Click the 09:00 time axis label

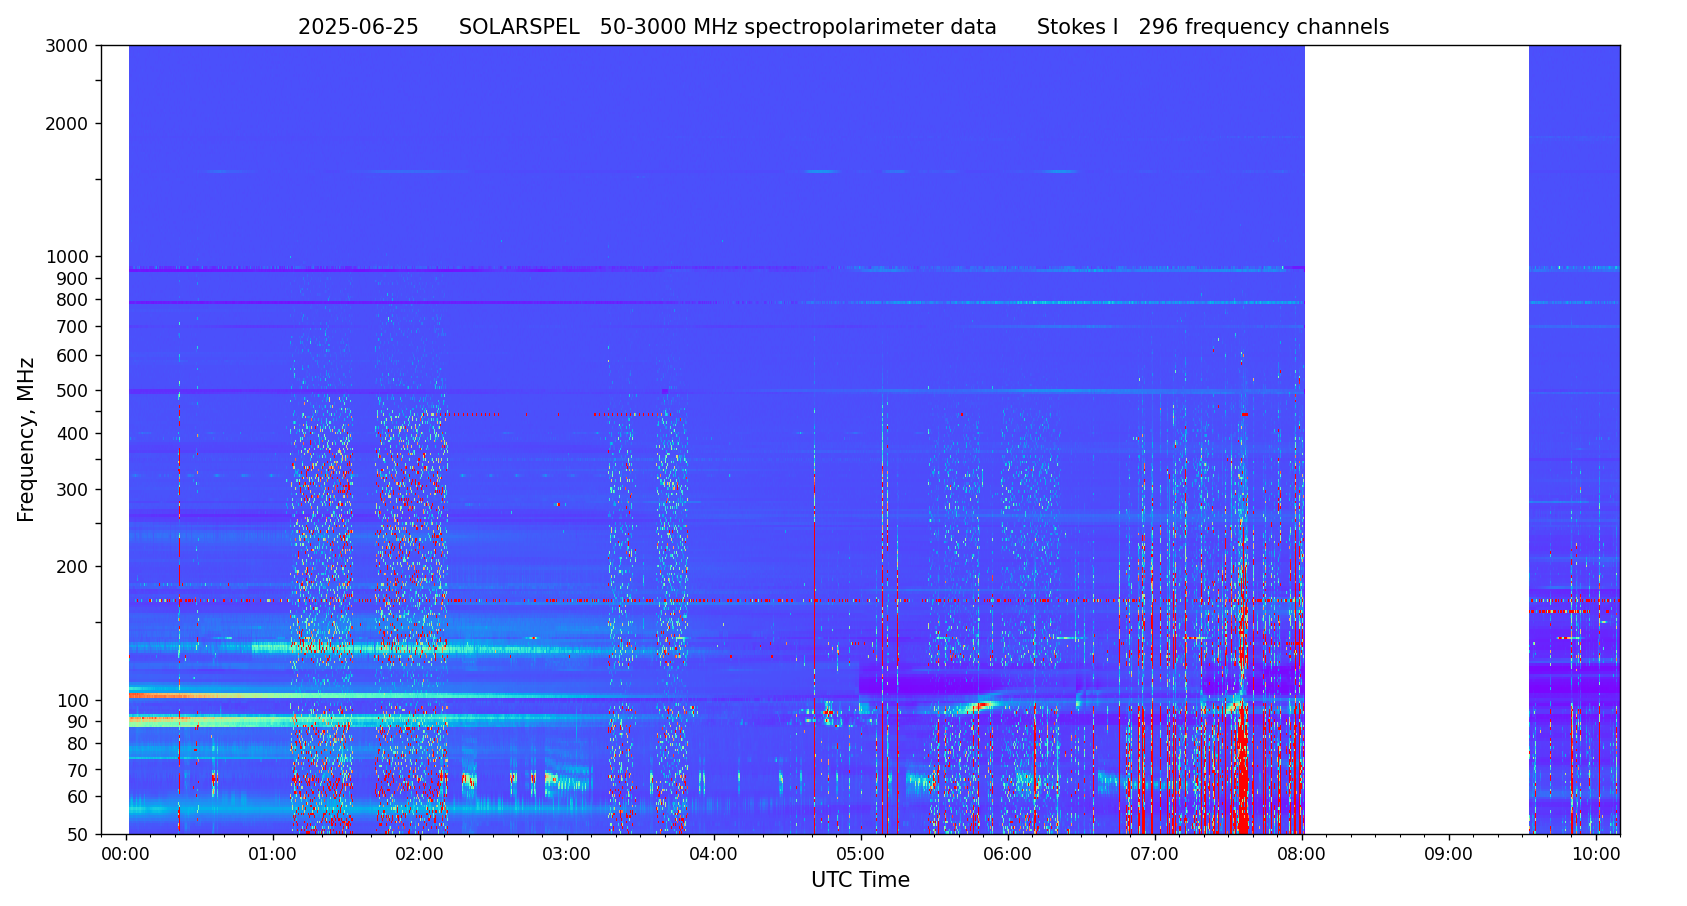tap(1449, 855)
